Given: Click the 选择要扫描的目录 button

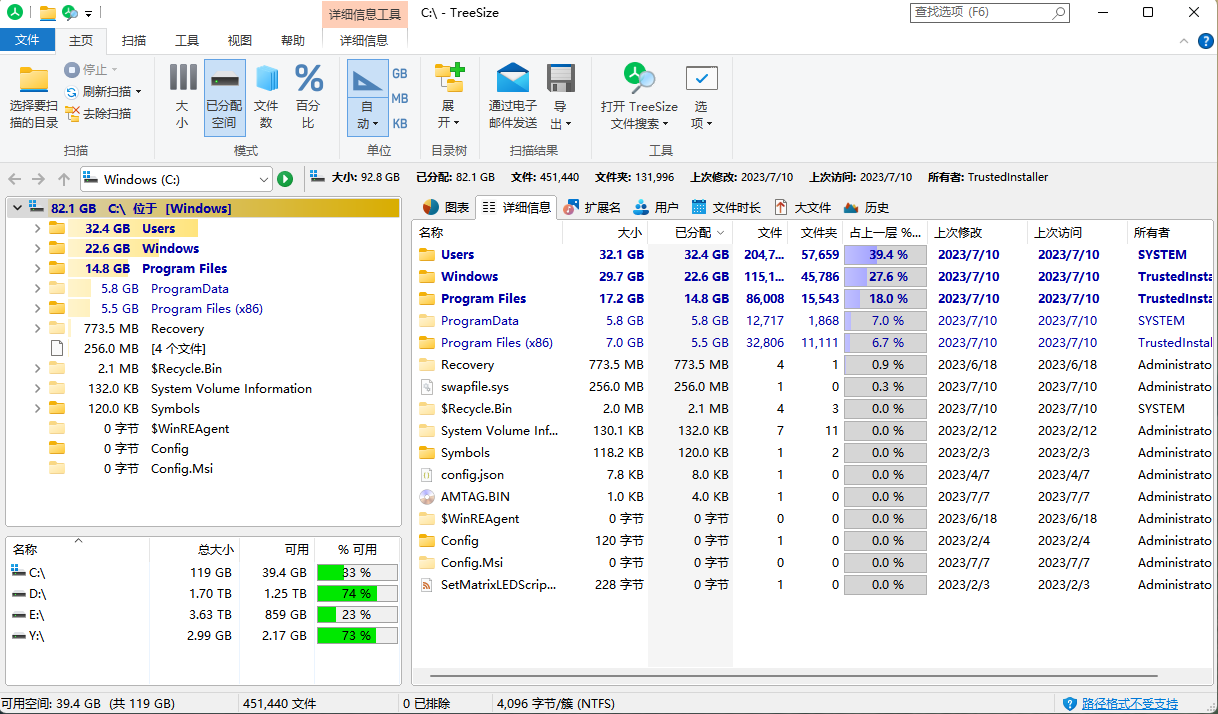Looking at the screenshot, I should [x=33, y=95].
